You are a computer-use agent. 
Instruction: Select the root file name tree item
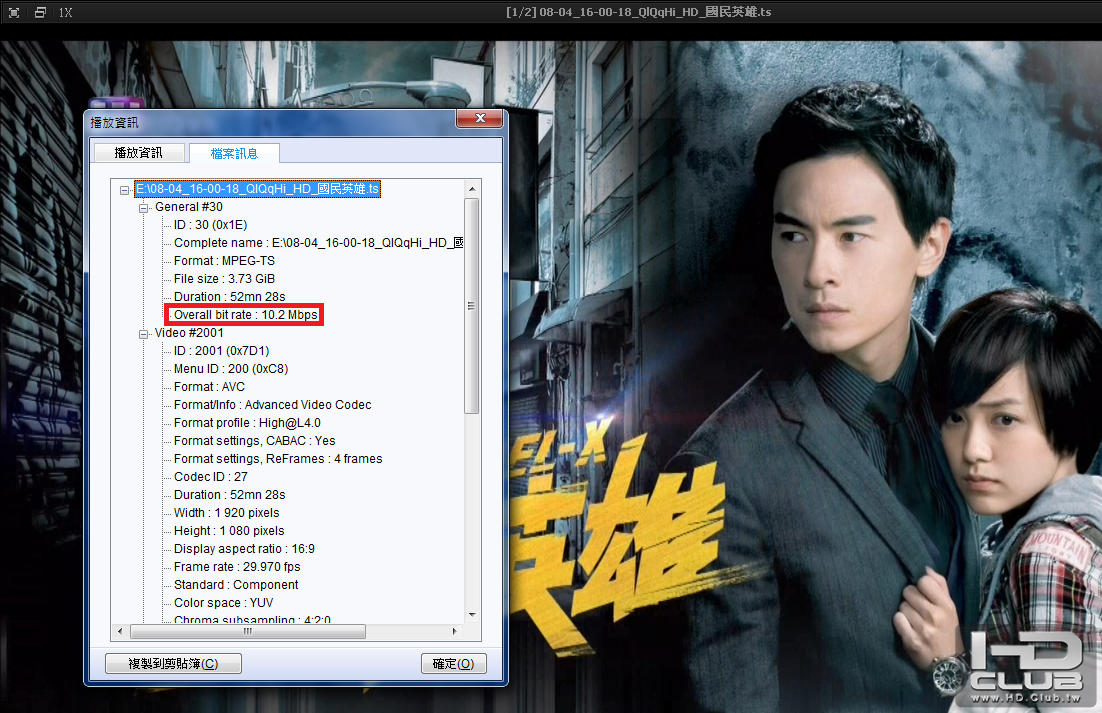tap(257, 189)
